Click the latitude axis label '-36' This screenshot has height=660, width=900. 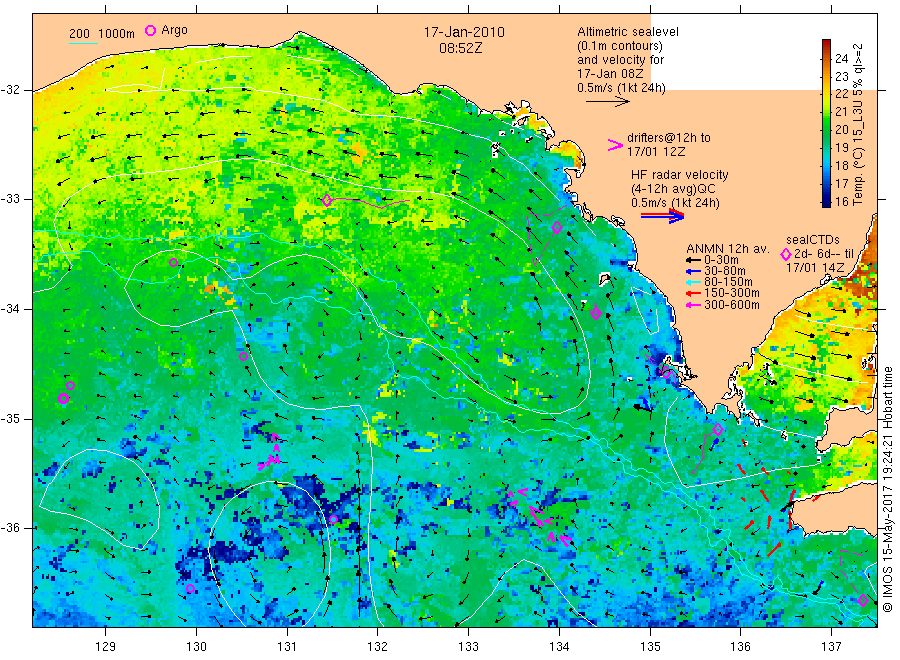tap(10, 528)
